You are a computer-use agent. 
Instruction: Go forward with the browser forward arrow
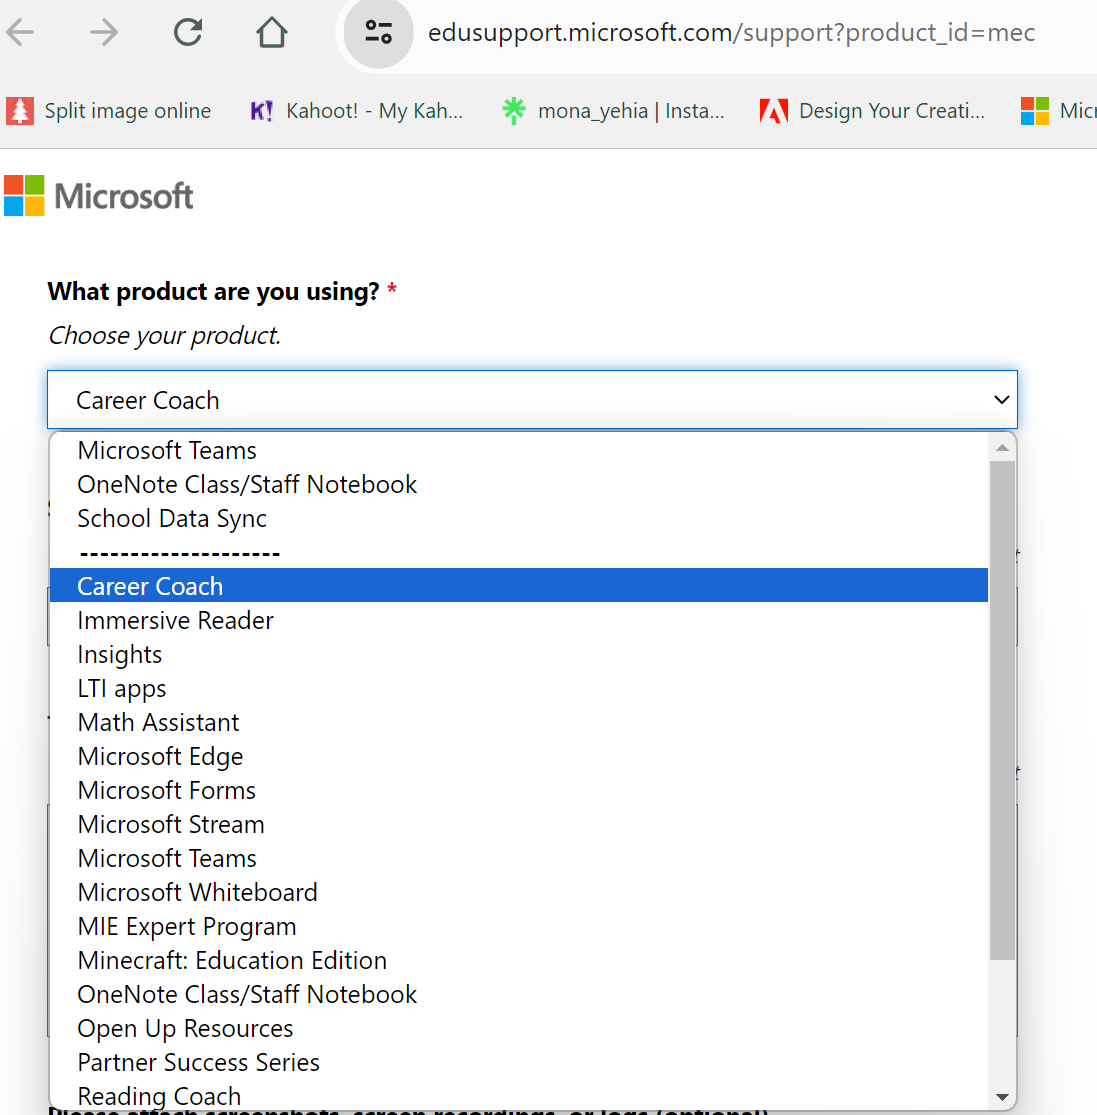pos(104,33)
